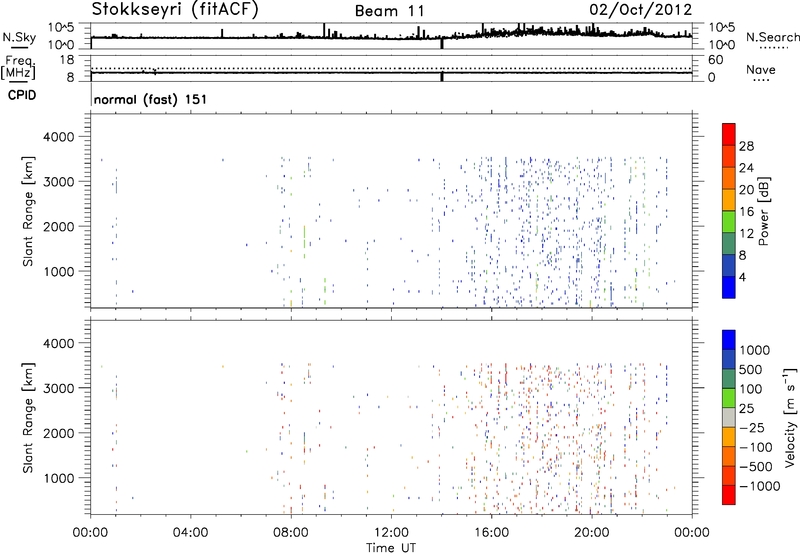800x554 pixels.
Task: Select the 'Beam 11' heading
Action: 390,11
